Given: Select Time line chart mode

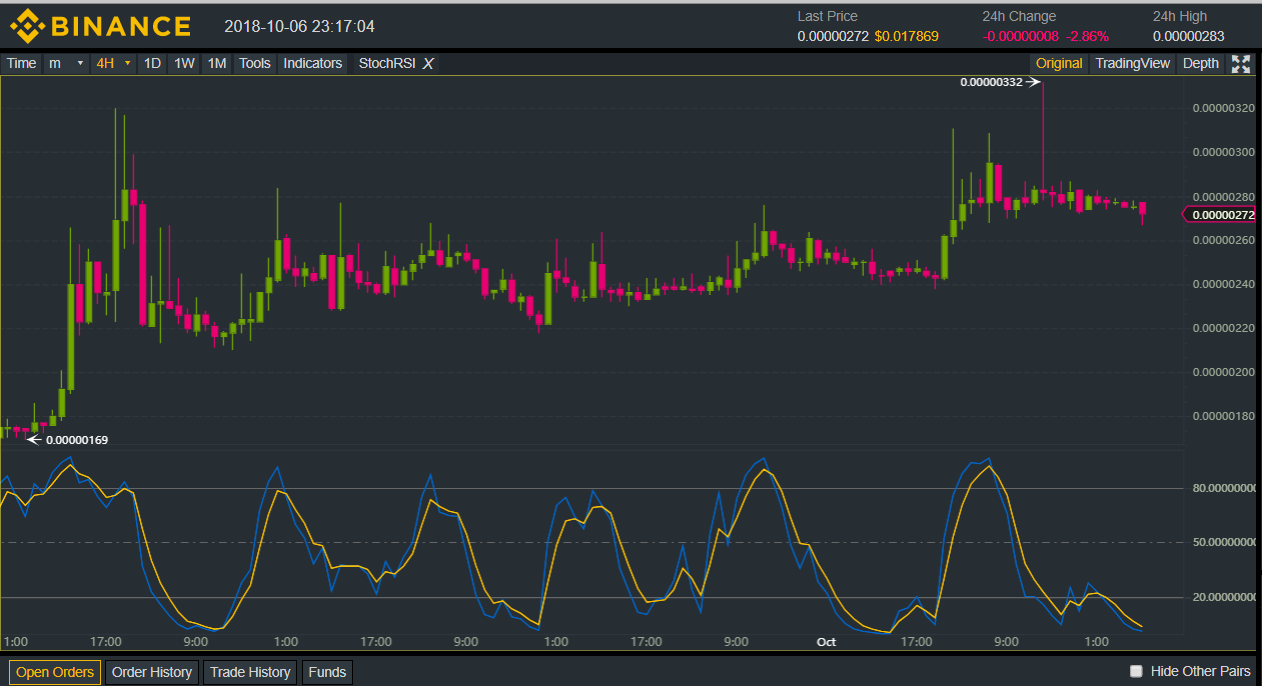Looking at the screenshot, I should [x=21, y=64].
